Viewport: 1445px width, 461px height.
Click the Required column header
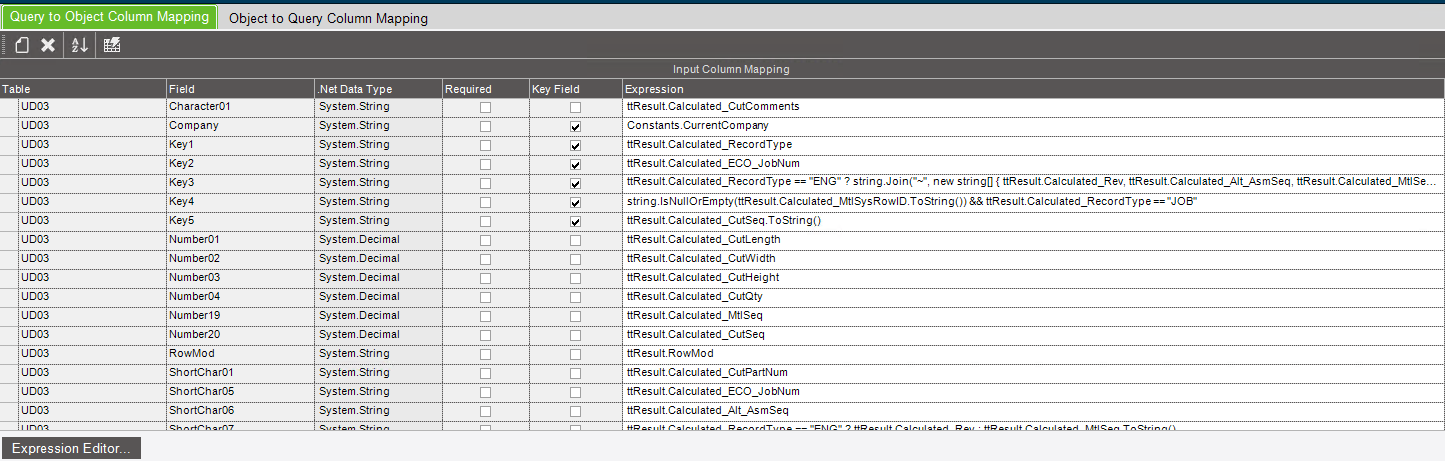tap(485, 89)
